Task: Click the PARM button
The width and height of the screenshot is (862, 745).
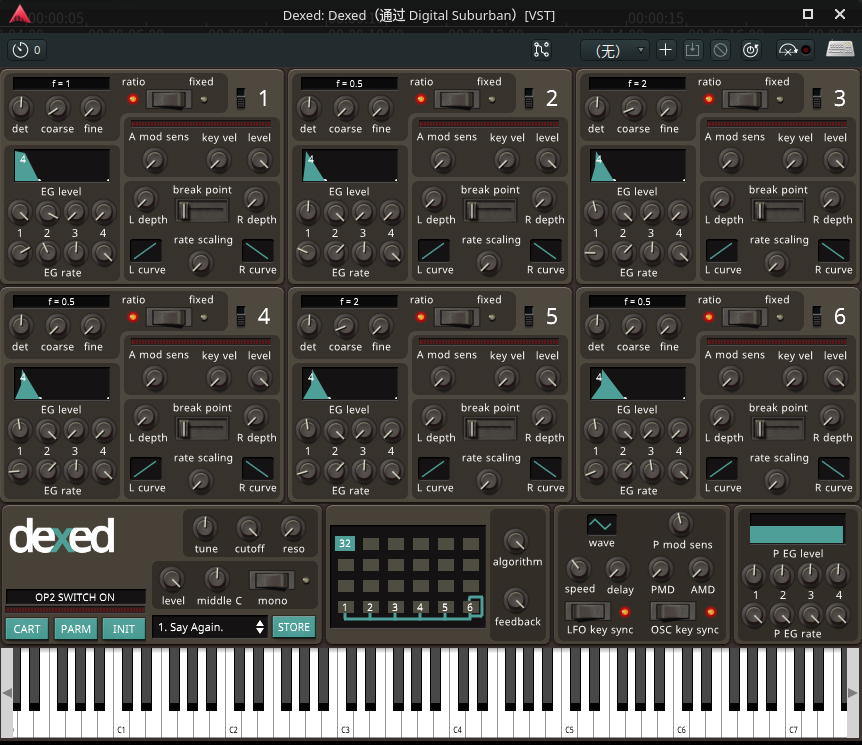Action: pyautogui.click(x=76, y=628)
